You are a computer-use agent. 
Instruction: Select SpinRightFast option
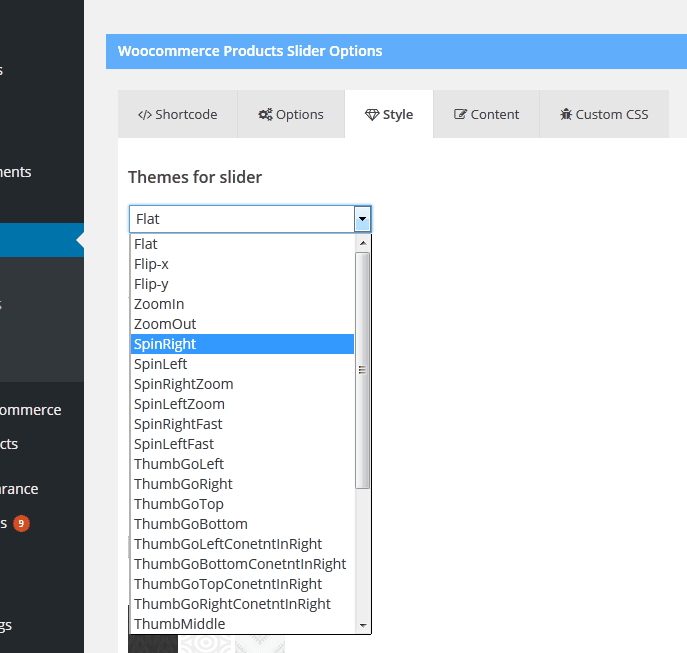point(242,424)
